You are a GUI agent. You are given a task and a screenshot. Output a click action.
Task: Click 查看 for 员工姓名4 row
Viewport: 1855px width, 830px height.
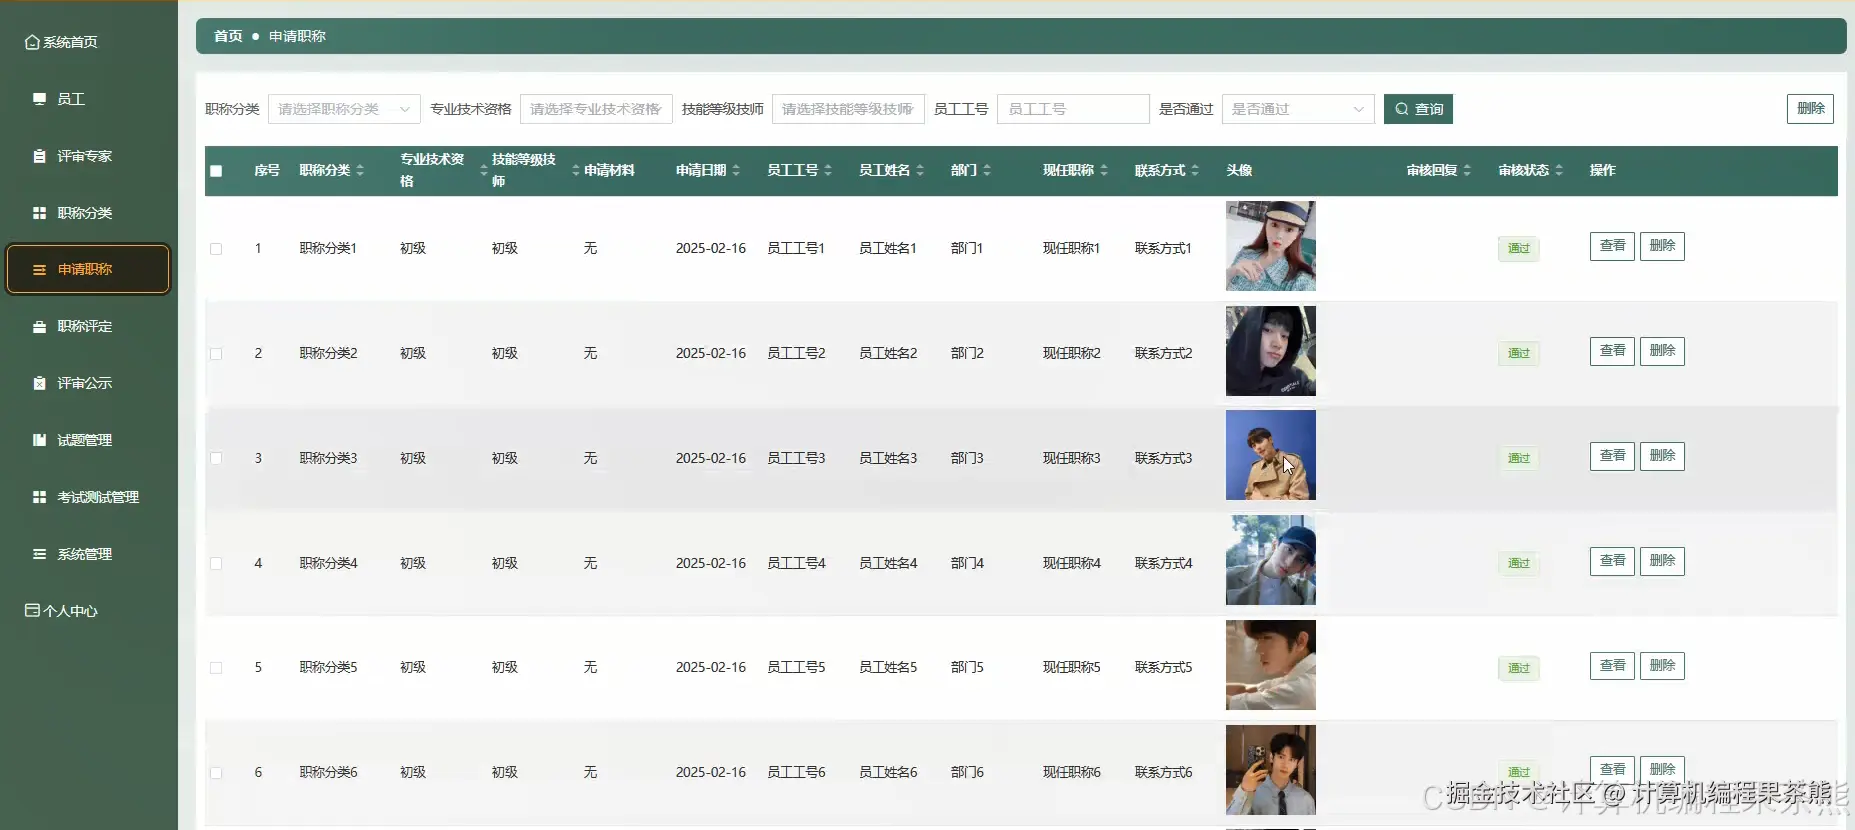[1612, 561]
